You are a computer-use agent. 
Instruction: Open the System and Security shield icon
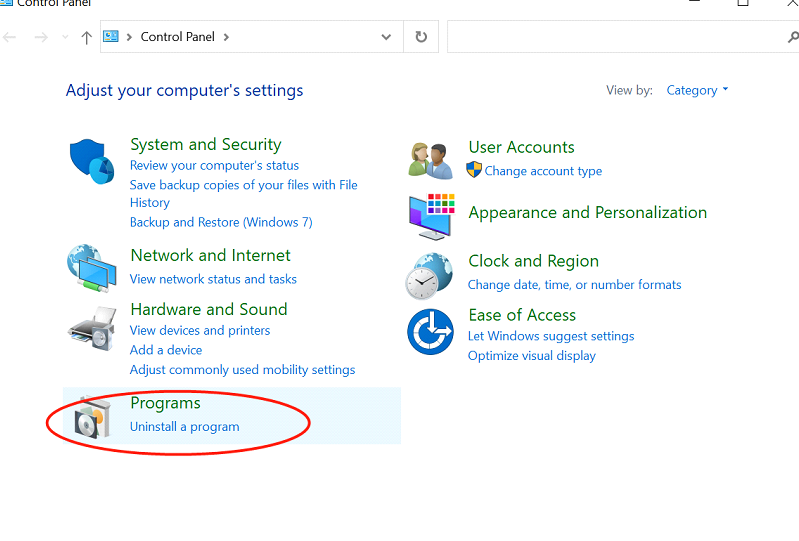tap(92, 161)
